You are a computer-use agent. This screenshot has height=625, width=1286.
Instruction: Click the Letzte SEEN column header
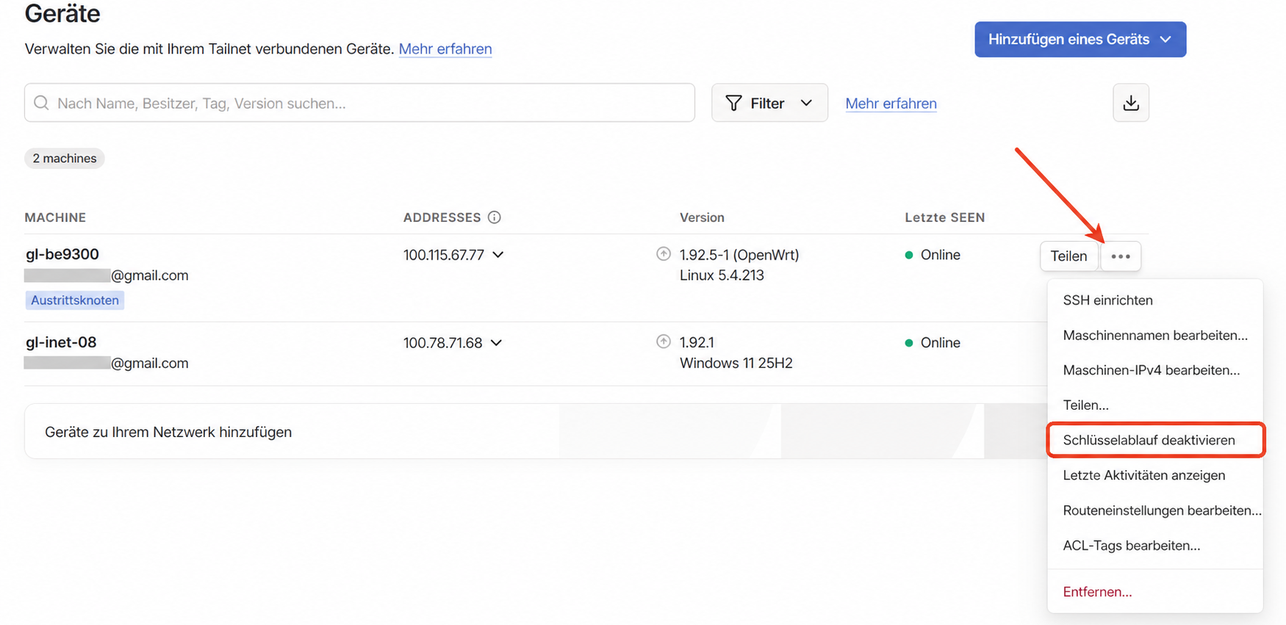[x=945, y=217]
